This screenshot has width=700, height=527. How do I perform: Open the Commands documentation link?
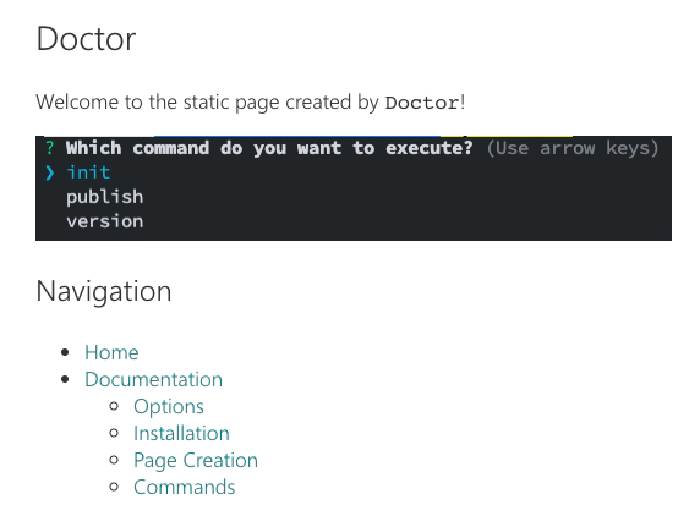[x=184, y=487]
